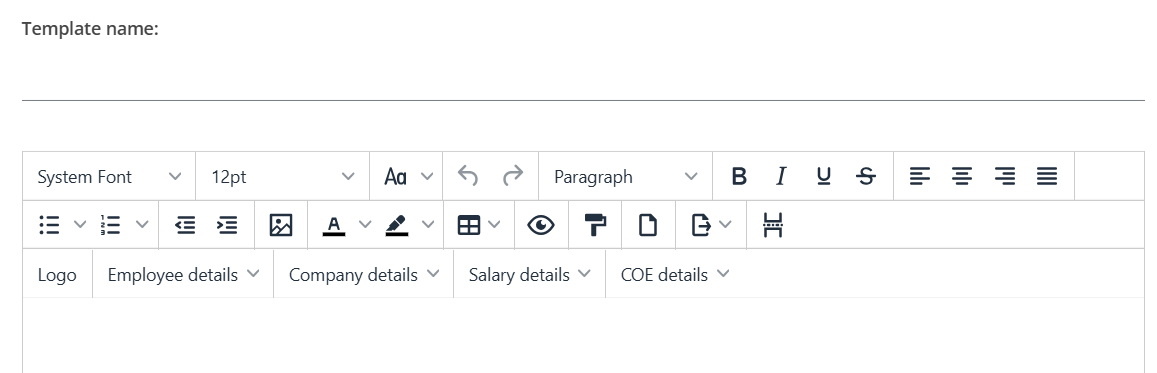Open preview with the eye icon

pyautogui.click(x=541, y=226)
